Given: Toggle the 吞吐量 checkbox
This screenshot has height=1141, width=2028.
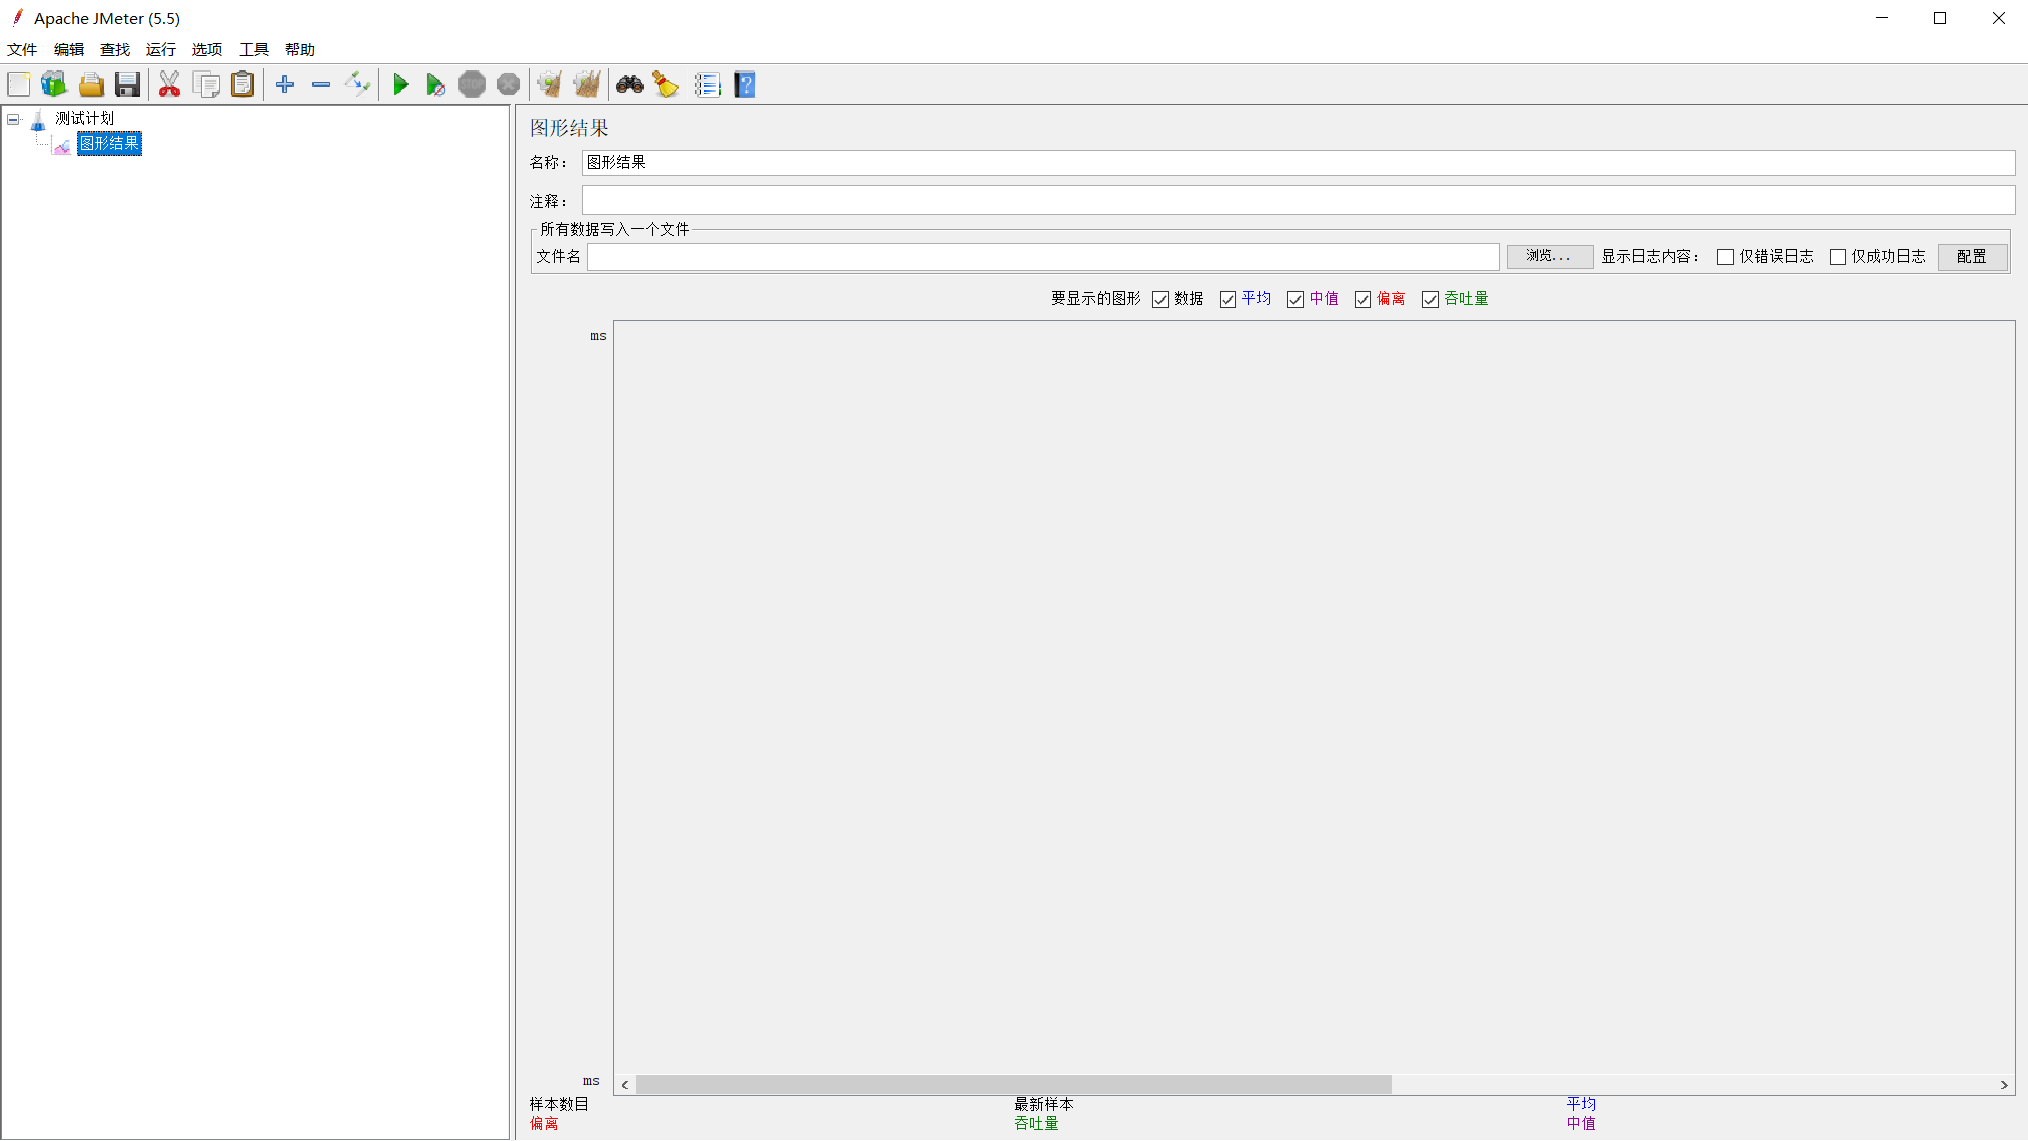Looking at the screenshot, I should pyautogui.click(x=1430, y=300).
